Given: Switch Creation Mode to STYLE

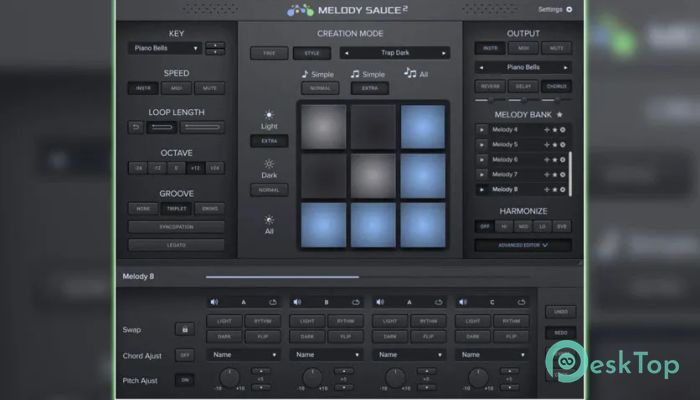Looking at the screenshot, I should (312, 53).
